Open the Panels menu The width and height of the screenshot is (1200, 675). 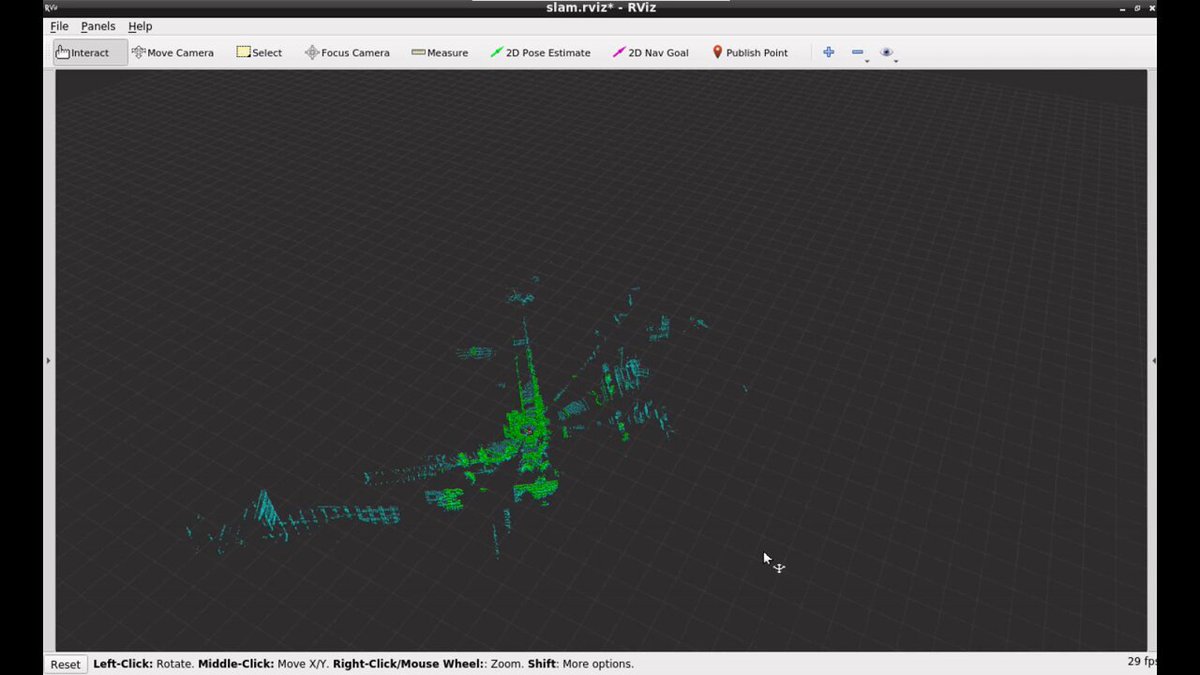[98, 26]
